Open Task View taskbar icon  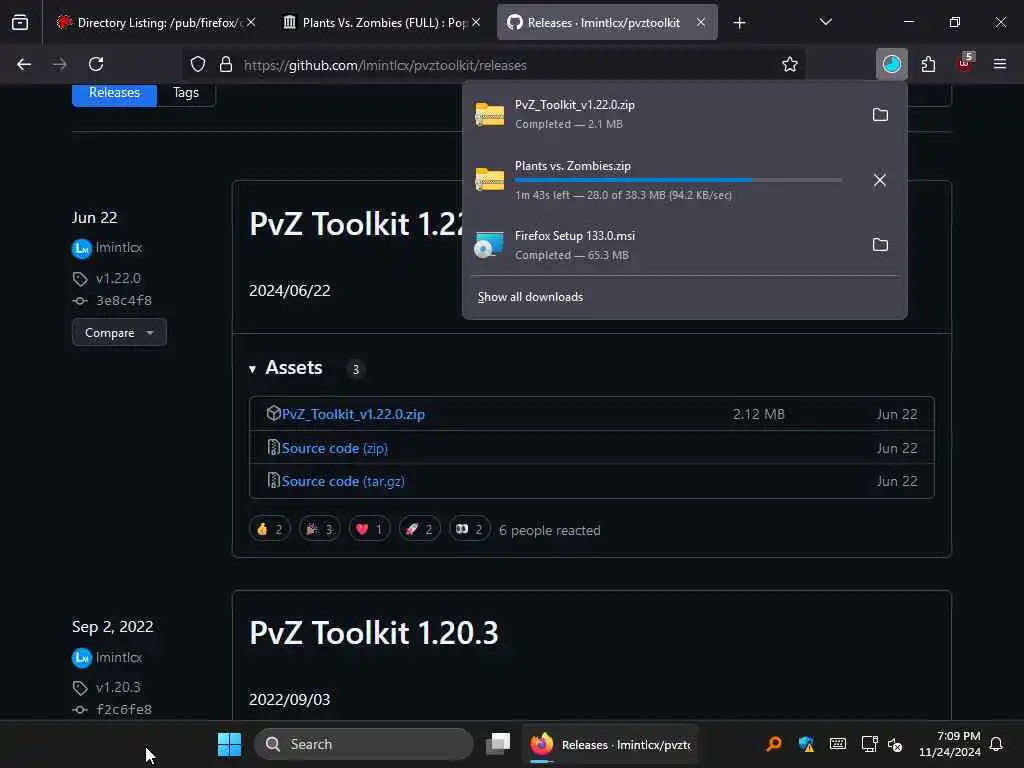coord(498,744)
